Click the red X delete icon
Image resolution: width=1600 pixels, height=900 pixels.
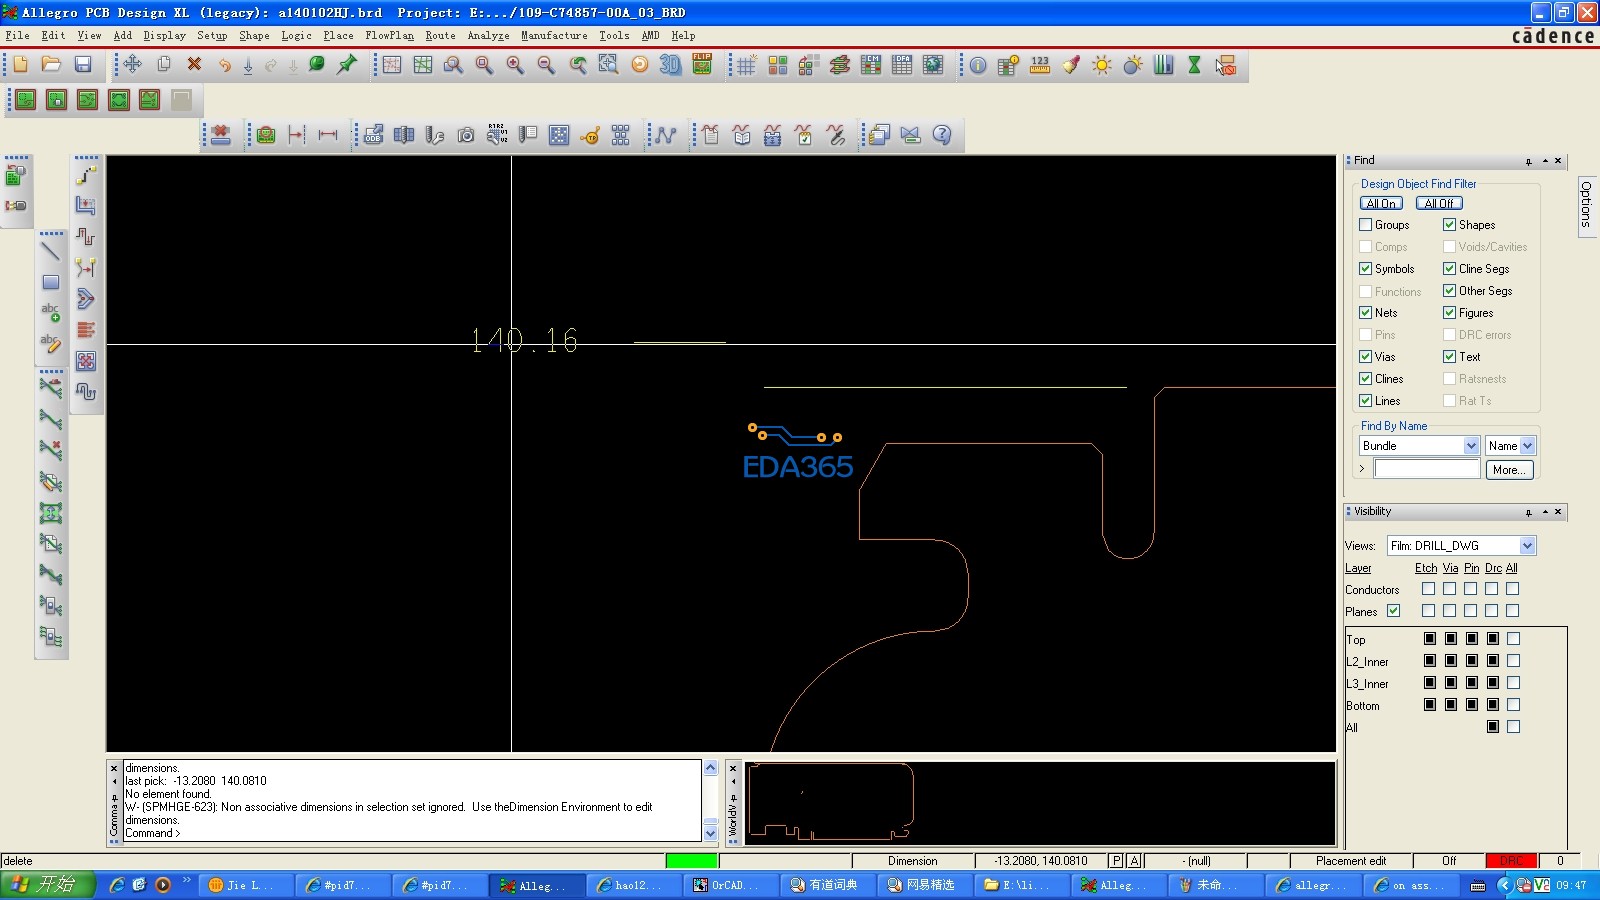(x=195, y=65)
